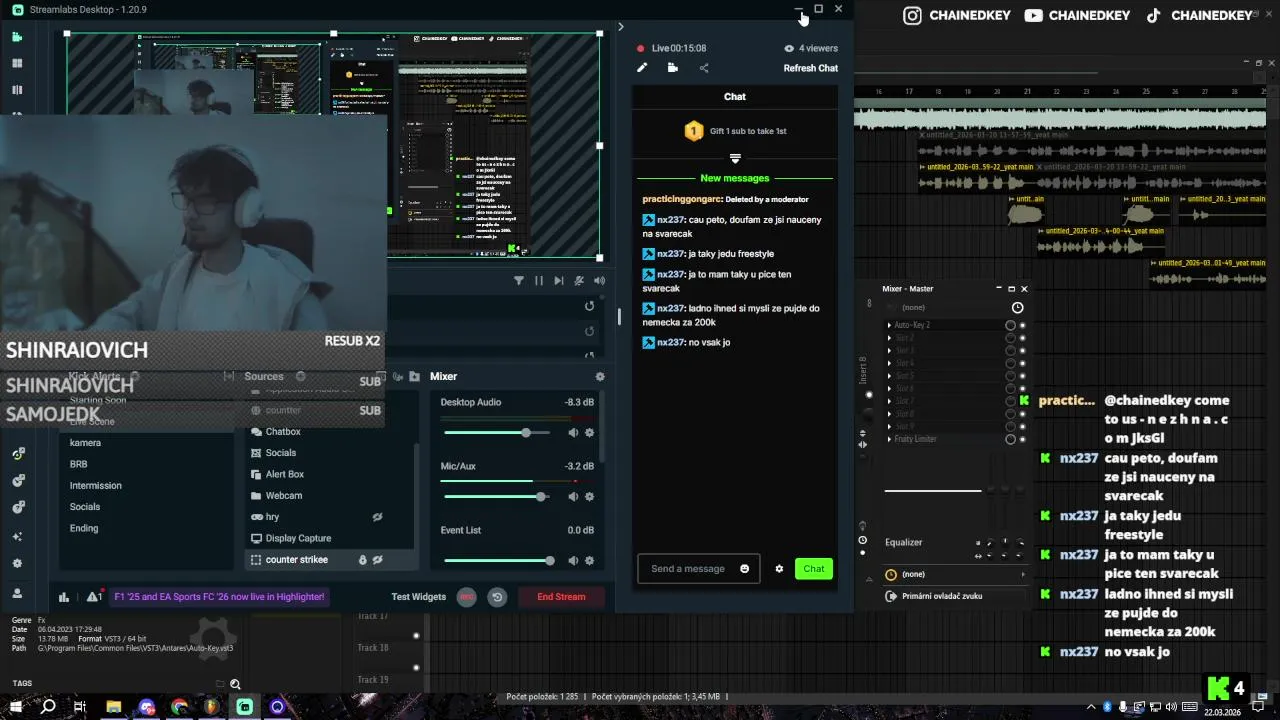Send message with green Chat button
Image resolution: width=1280 pixels, height=720 pixels.
[x=814, y=569]
